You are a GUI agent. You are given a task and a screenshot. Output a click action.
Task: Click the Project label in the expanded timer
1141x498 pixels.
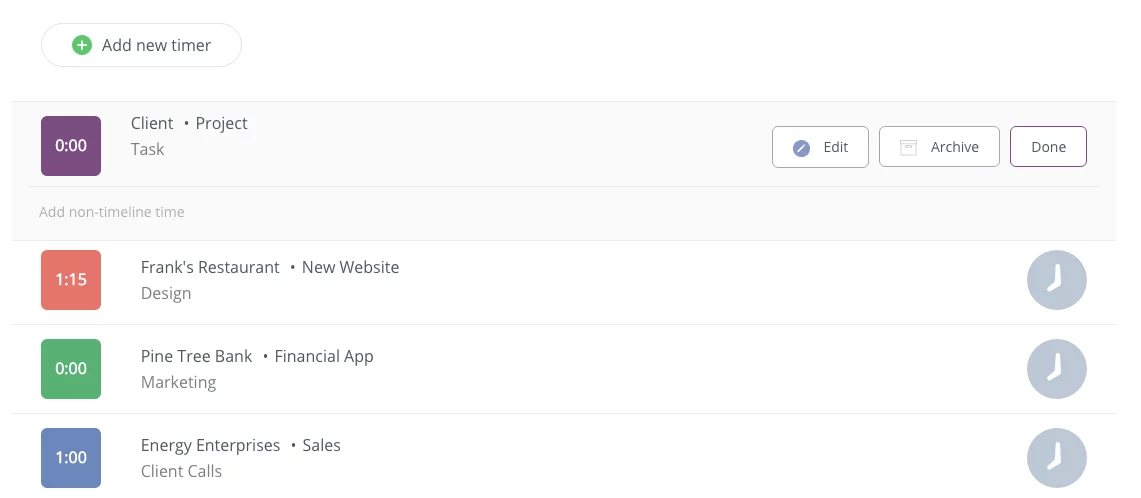[x=222, y=124]
